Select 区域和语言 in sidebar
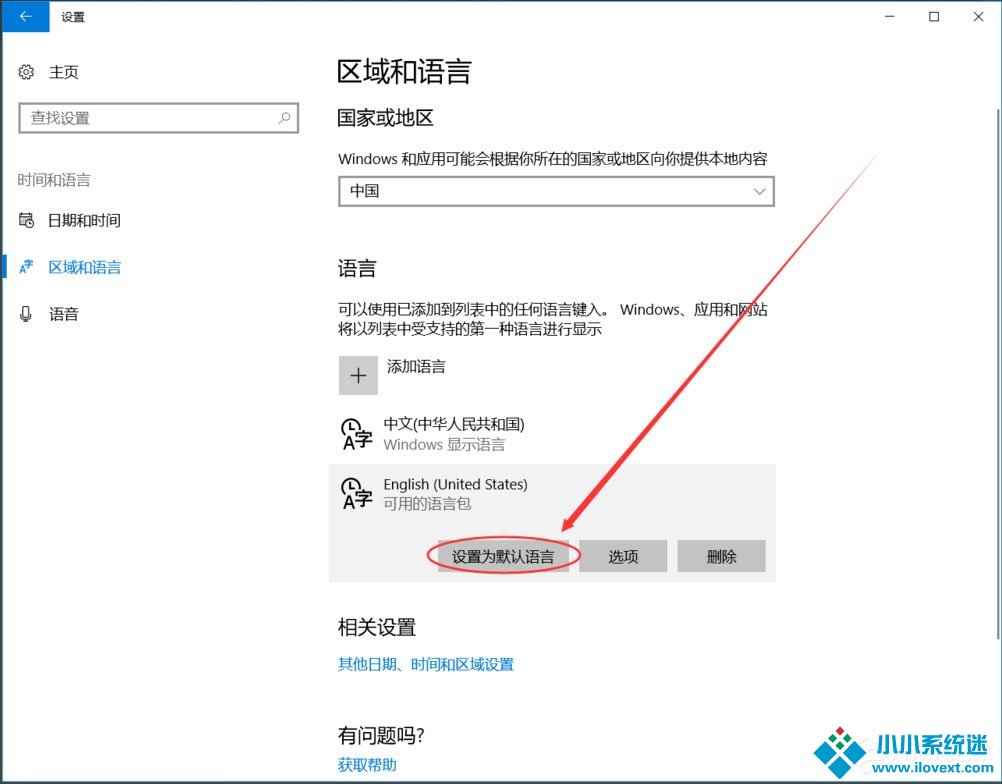The width and height of the screenshot is (1002, 784). click(84, 267)
